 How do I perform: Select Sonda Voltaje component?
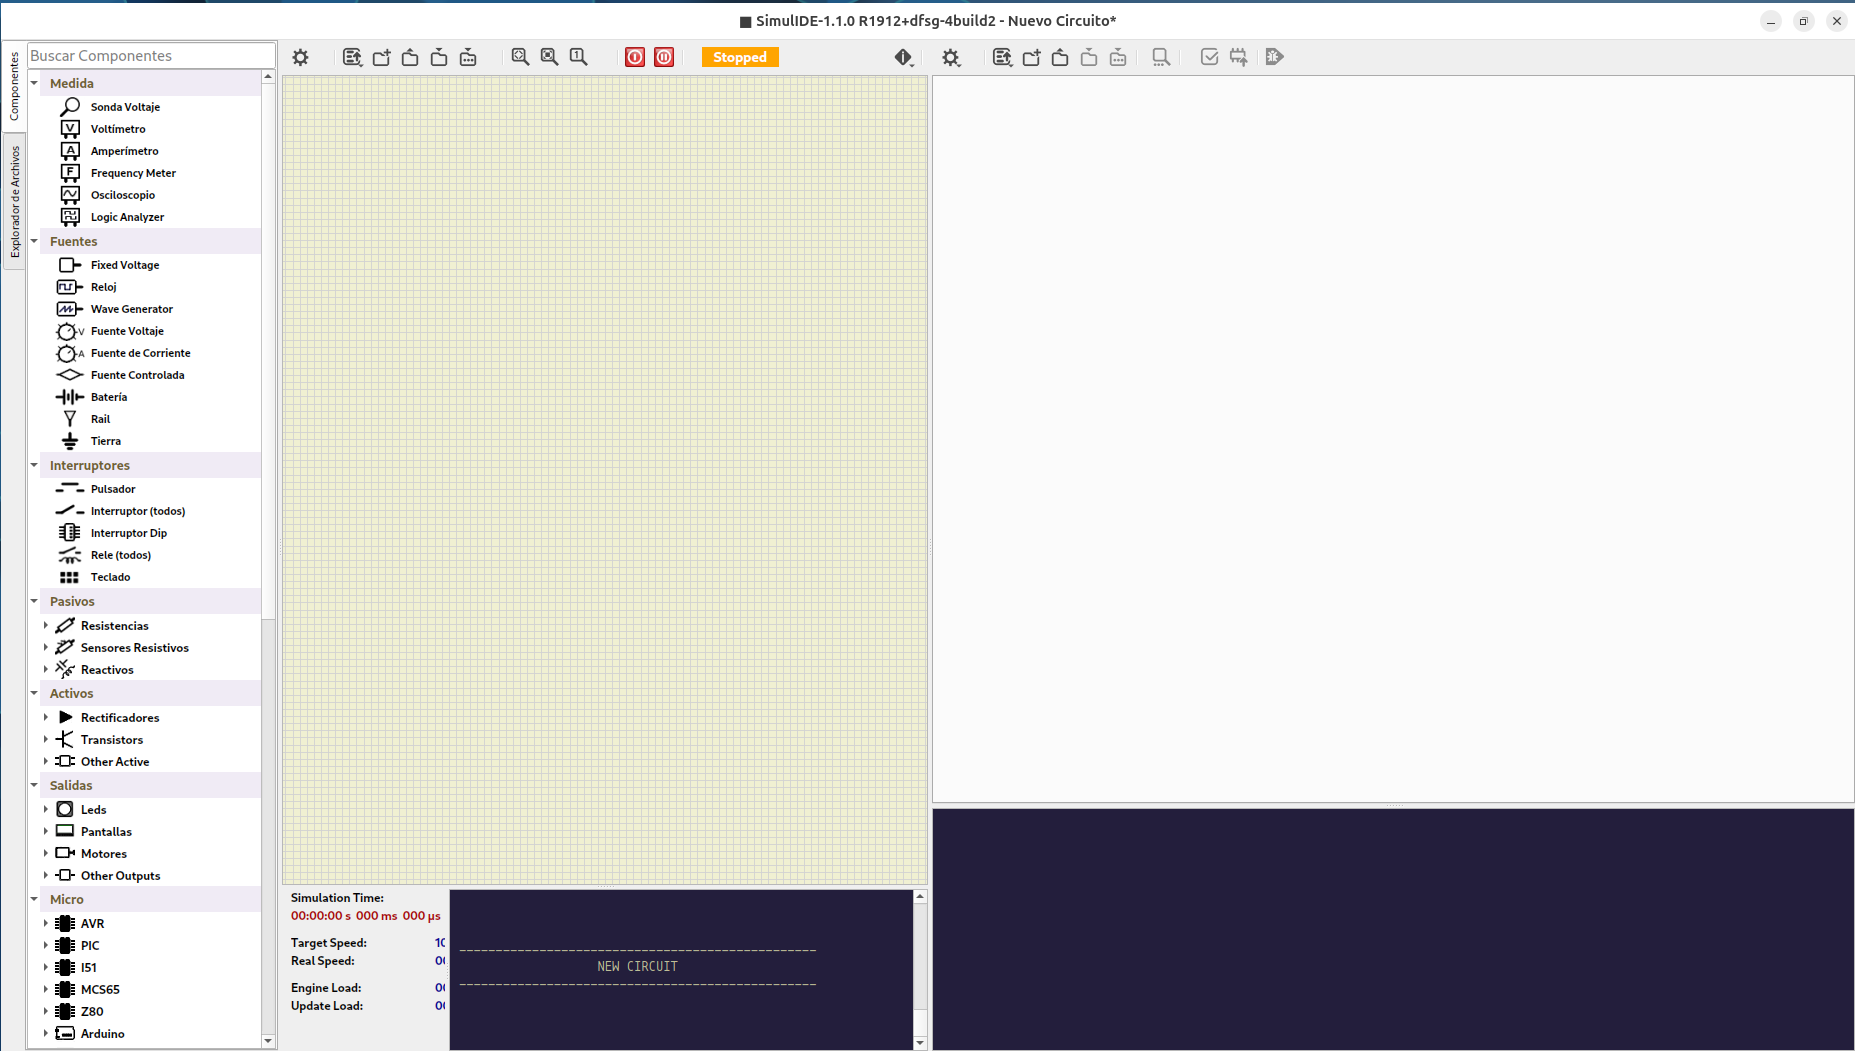click(125, 107)
